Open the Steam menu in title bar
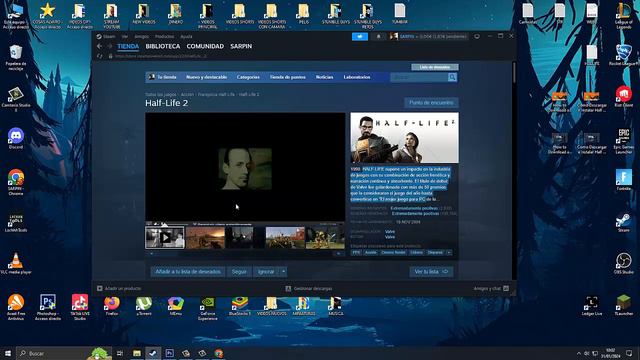The image size is (640, 360). pos(106,36)
